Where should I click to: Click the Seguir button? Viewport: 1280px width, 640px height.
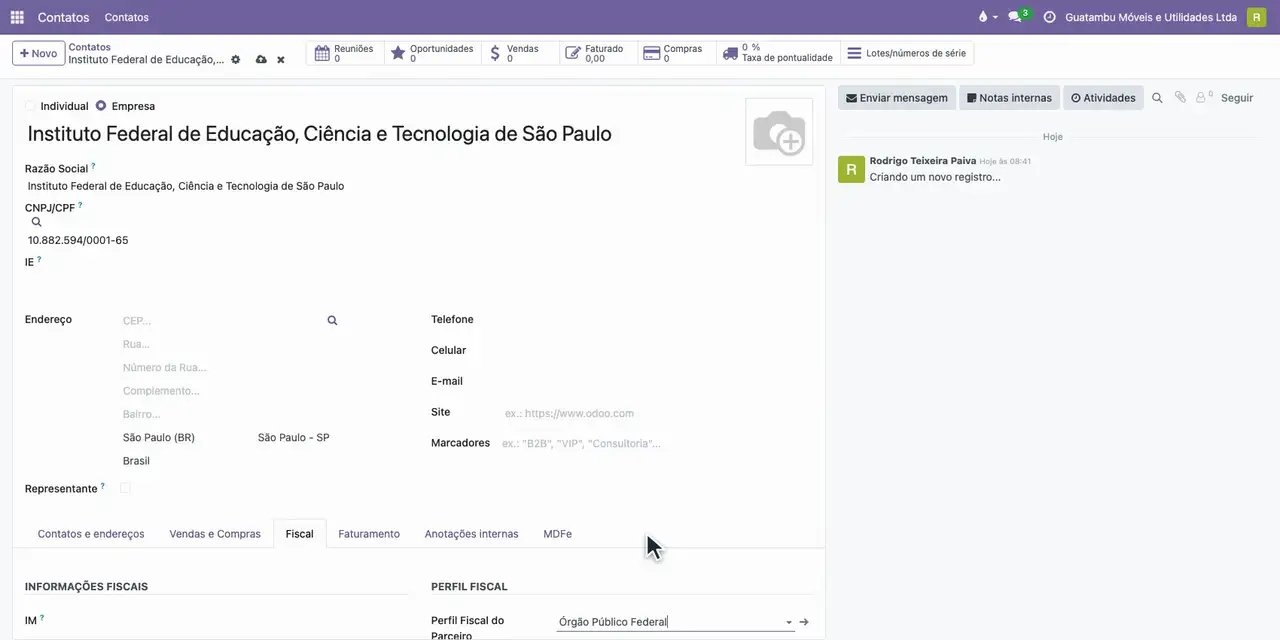pyautogui.click(x=1237, y=98)
